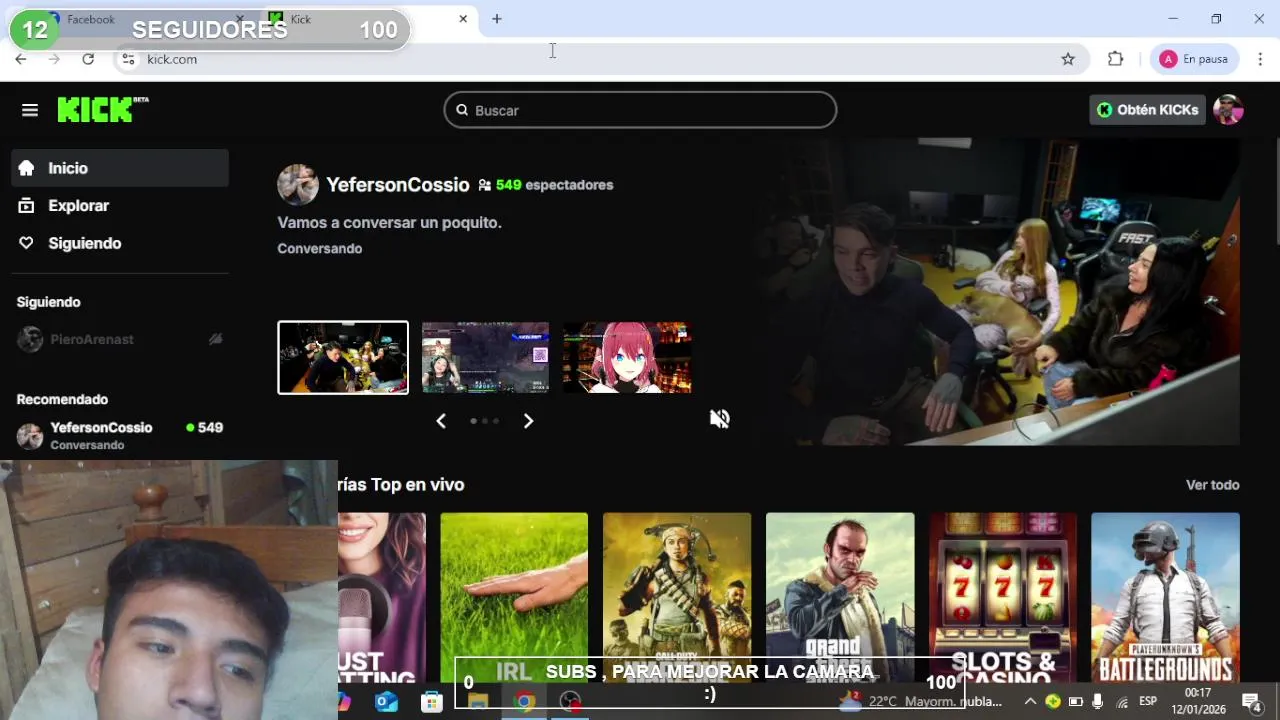This screenshot has width=1280, height=720.
Task: Open the Grand Theft Auto category card
Action: click(x=840, y=598)
